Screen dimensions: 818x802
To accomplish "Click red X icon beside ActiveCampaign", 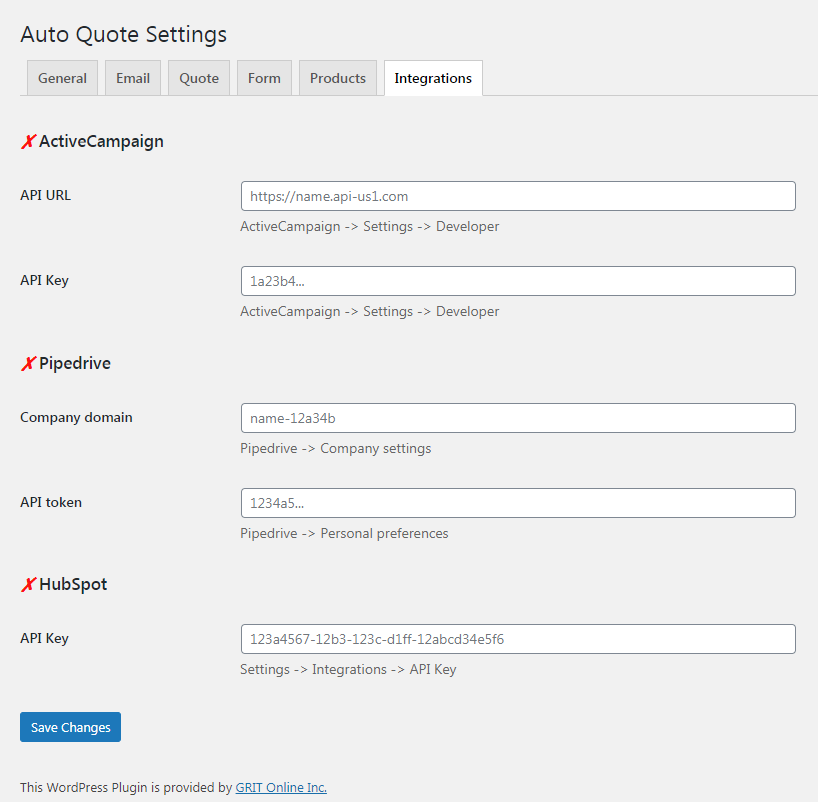I will 28,141.
